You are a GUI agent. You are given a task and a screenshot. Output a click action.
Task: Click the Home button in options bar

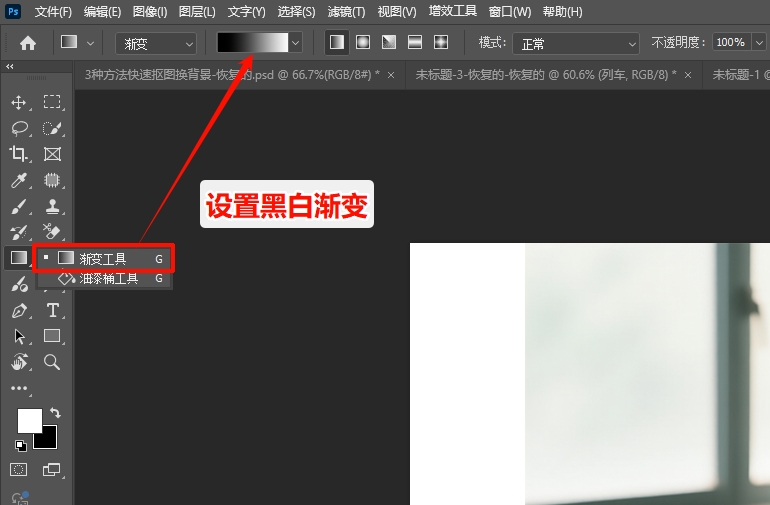[x=28, y=43]
